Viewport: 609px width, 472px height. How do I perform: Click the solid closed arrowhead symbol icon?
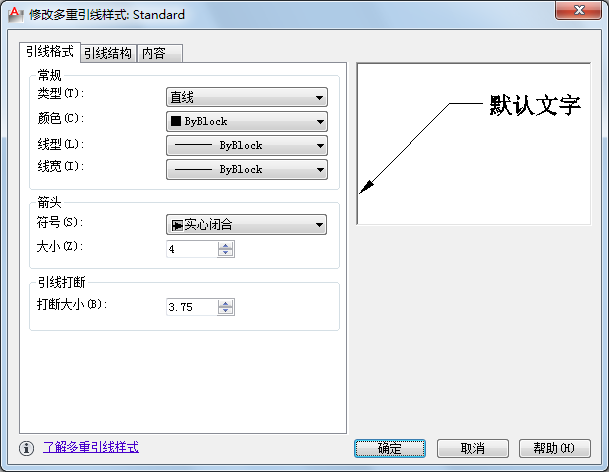pyautogui.click(x=177, y=225)
